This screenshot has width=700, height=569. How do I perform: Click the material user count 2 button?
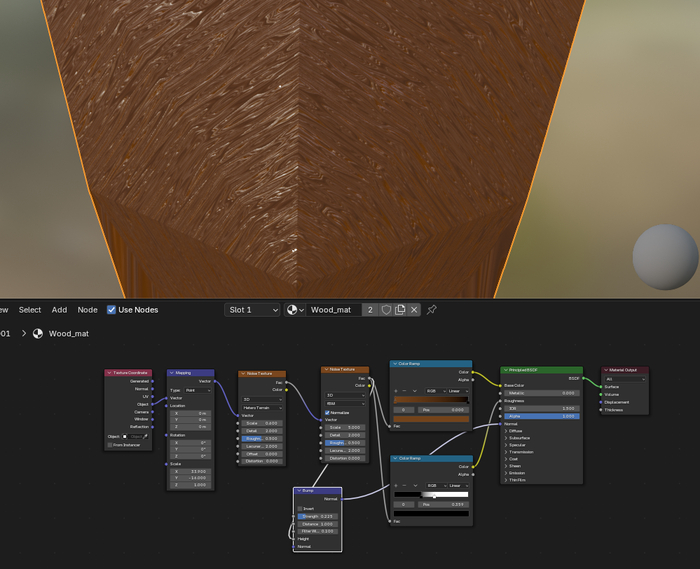point(370,310)
